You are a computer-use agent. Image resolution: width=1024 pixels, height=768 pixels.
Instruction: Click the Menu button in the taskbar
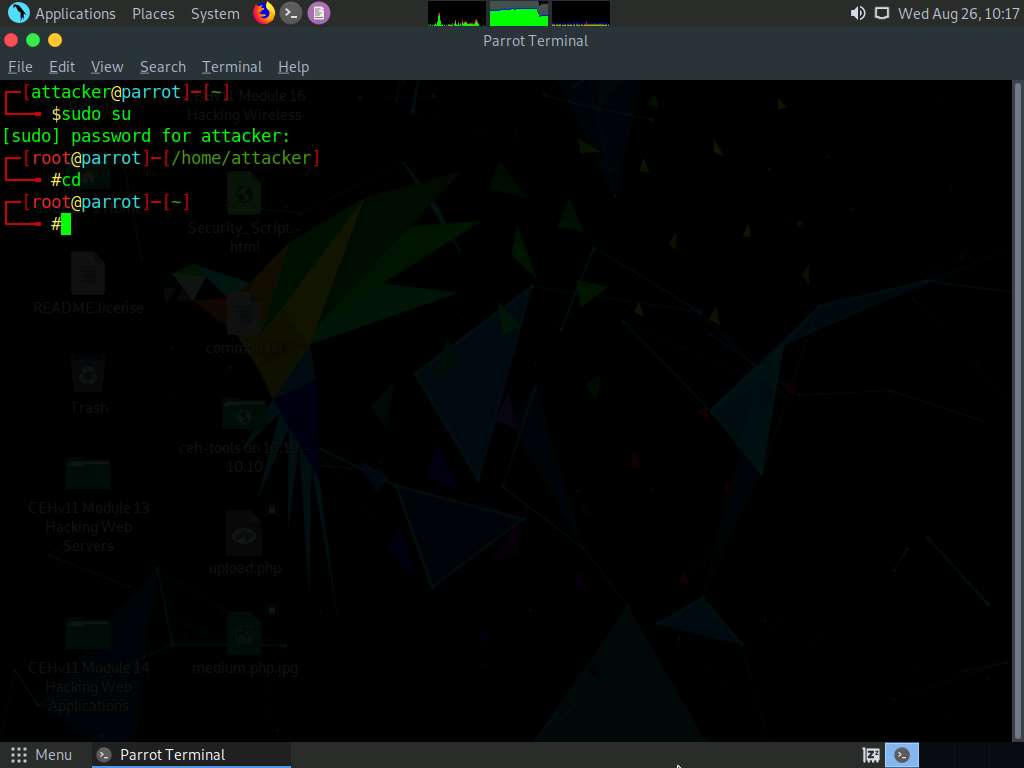click(x=42, y=754)
